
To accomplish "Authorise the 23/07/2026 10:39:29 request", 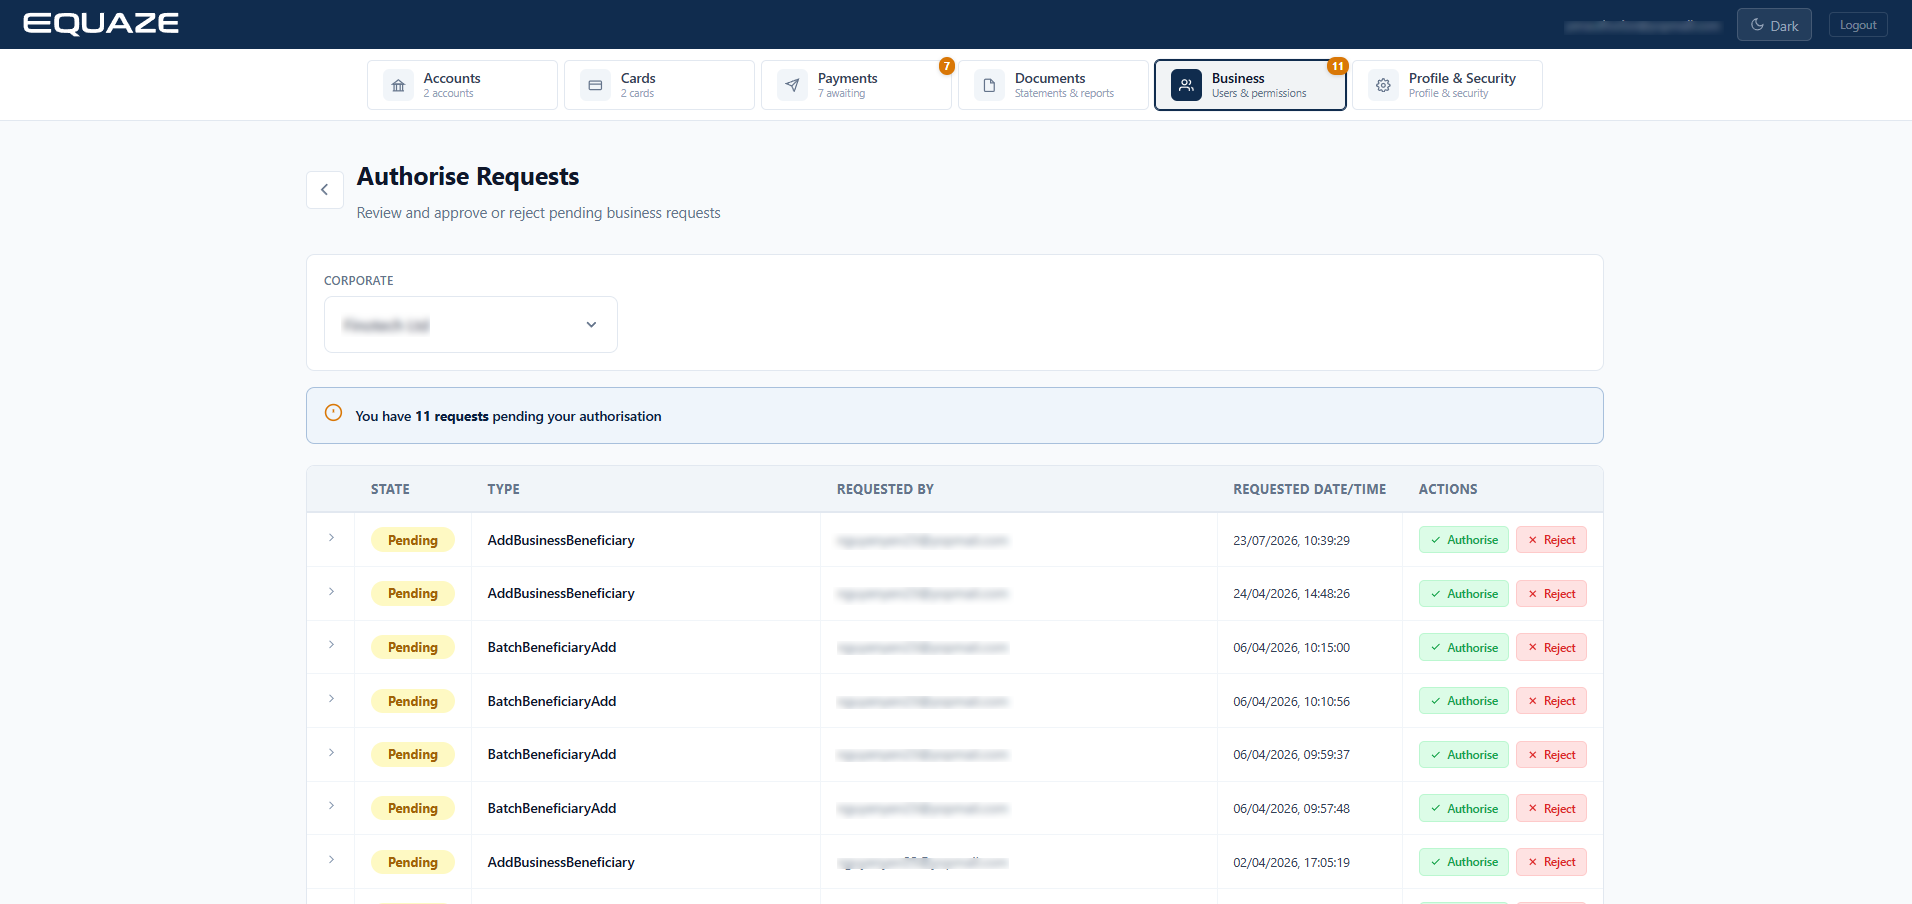I will [1463, 540].
